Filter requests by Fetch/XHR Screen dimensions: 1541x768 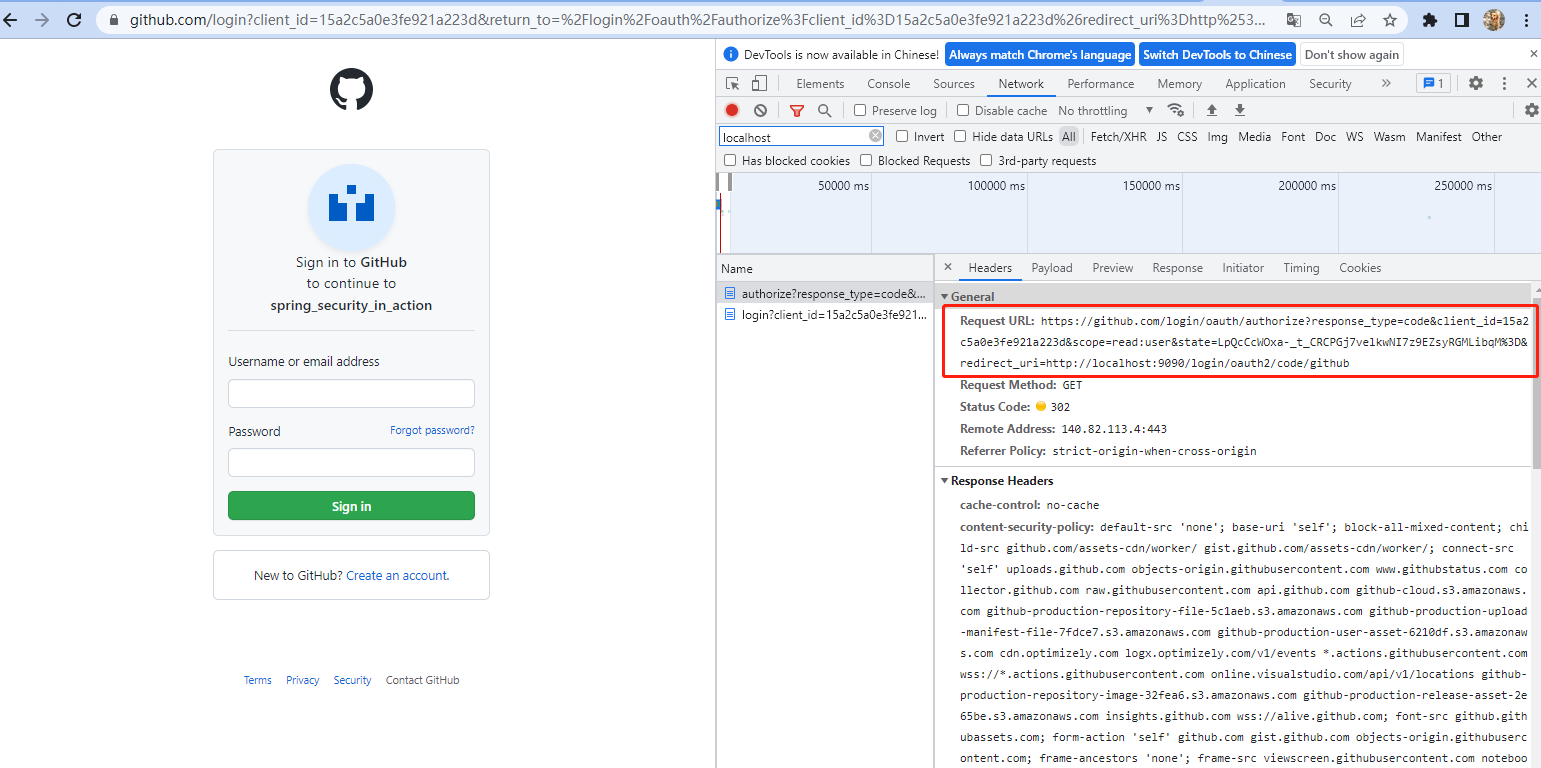click(1118, 137)
